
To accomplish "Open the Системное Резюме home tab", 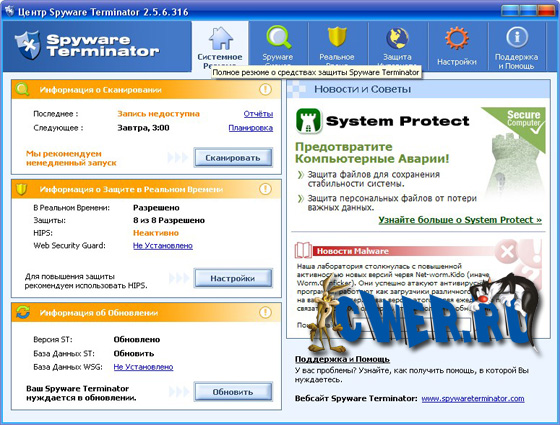I will [x=220, y=46].
